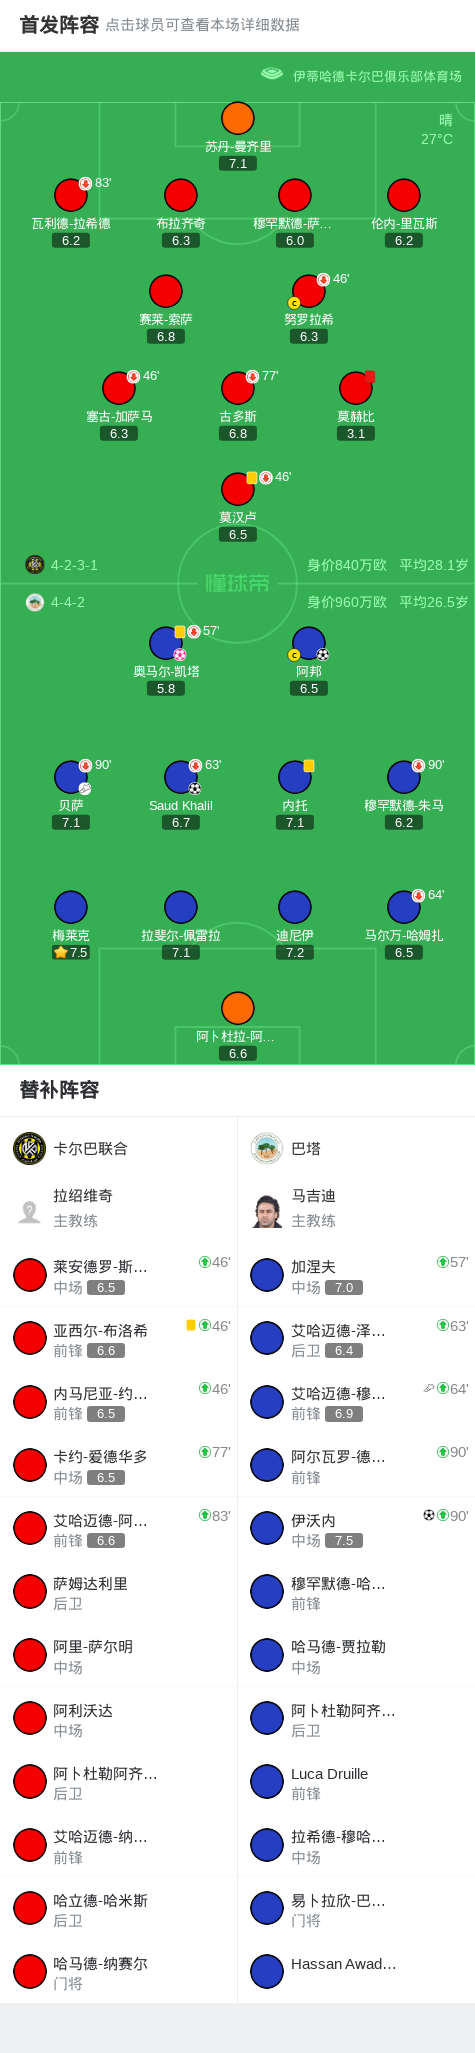Screen dimensions: 475x2053
Task: Select 奥马尔-凯塔's blue player icon
Action: pyautogui.click(x=166, y=643)
